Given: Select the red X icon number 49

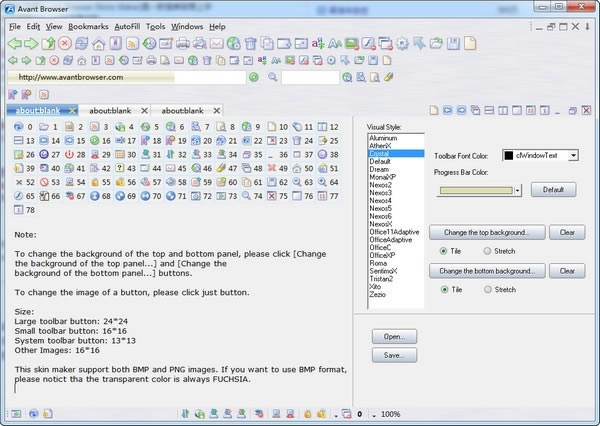Looking at the screenshot, I should tap(272, 168).
